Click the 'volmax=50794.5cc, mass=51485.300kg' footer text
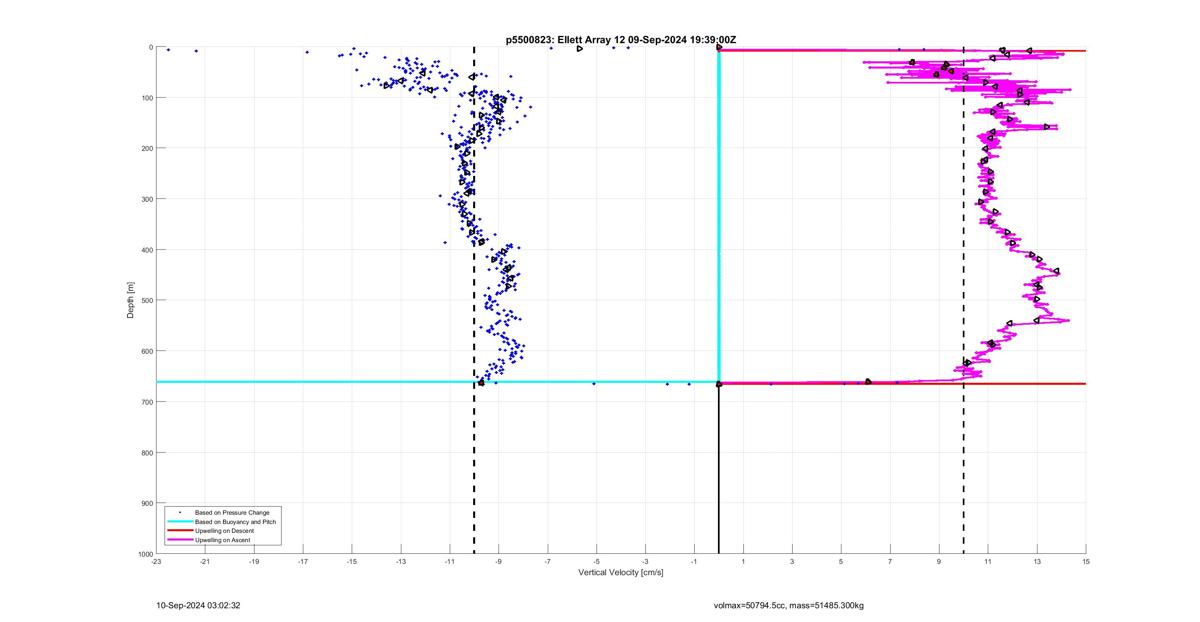 pos(788,606)
